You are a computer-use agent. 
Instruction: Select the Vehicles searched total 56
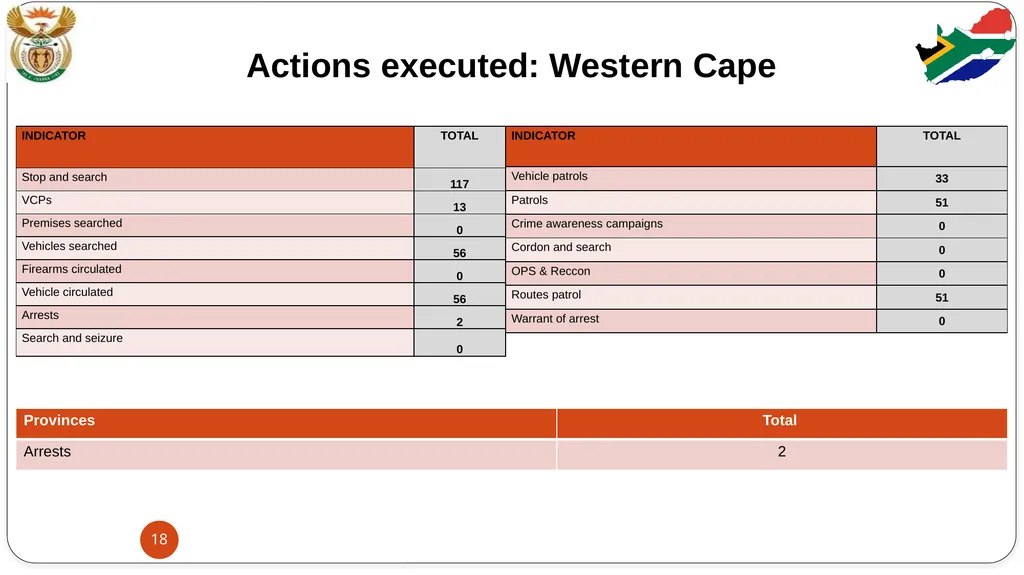(x=459, y=253)
